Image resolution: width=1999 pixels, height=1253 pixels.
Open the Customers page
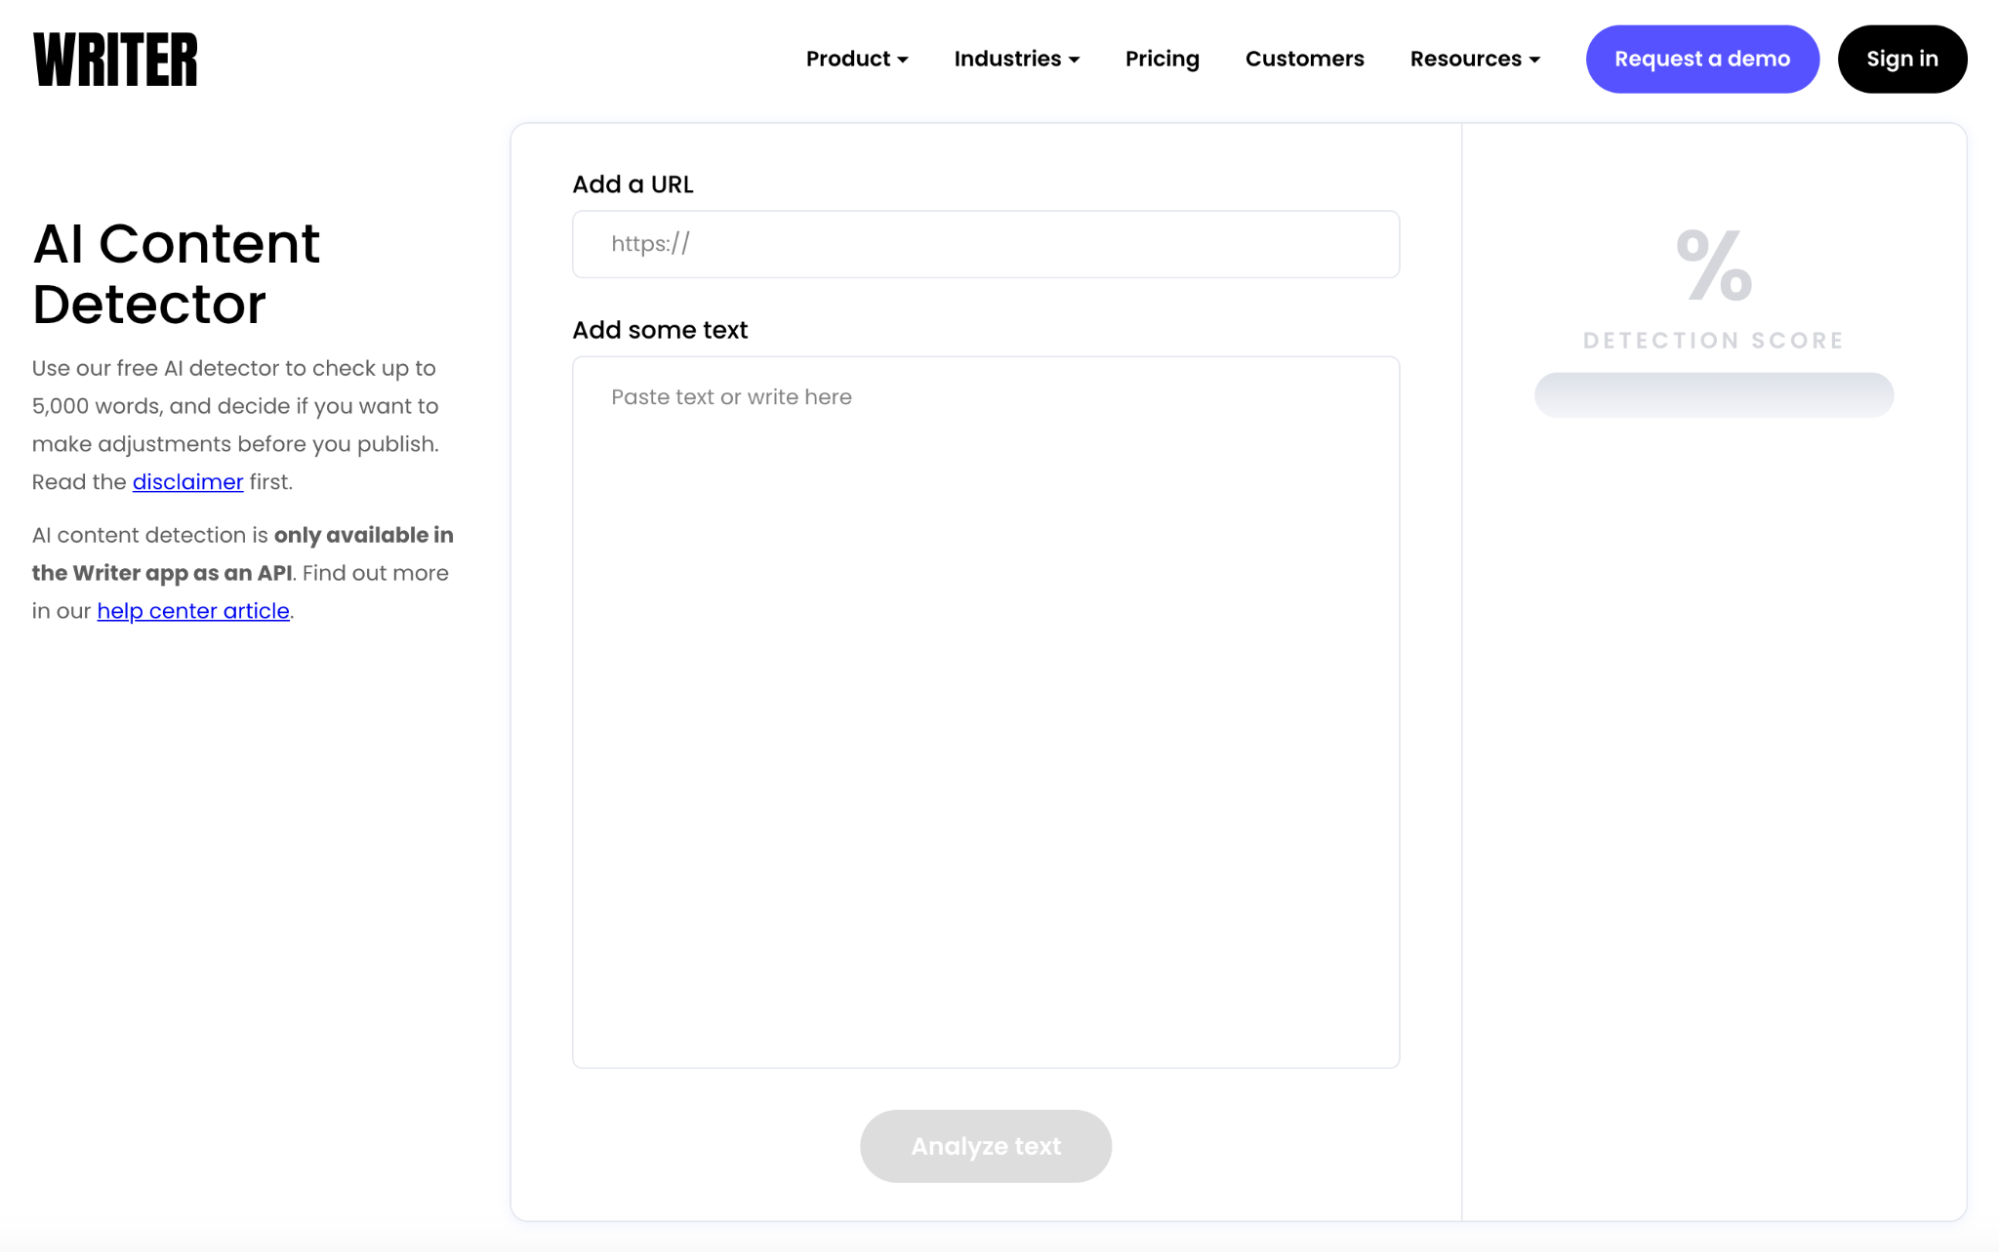1304,59
